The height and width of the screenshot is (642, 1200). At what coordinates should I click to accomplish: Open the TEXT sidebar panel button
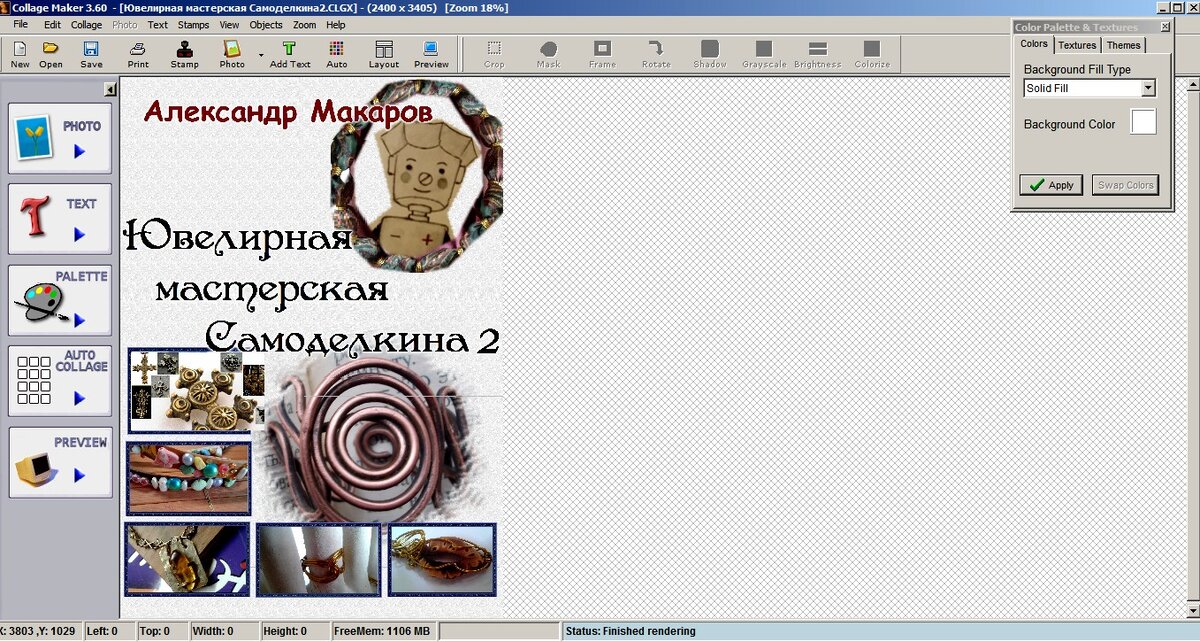pos(60,219)
